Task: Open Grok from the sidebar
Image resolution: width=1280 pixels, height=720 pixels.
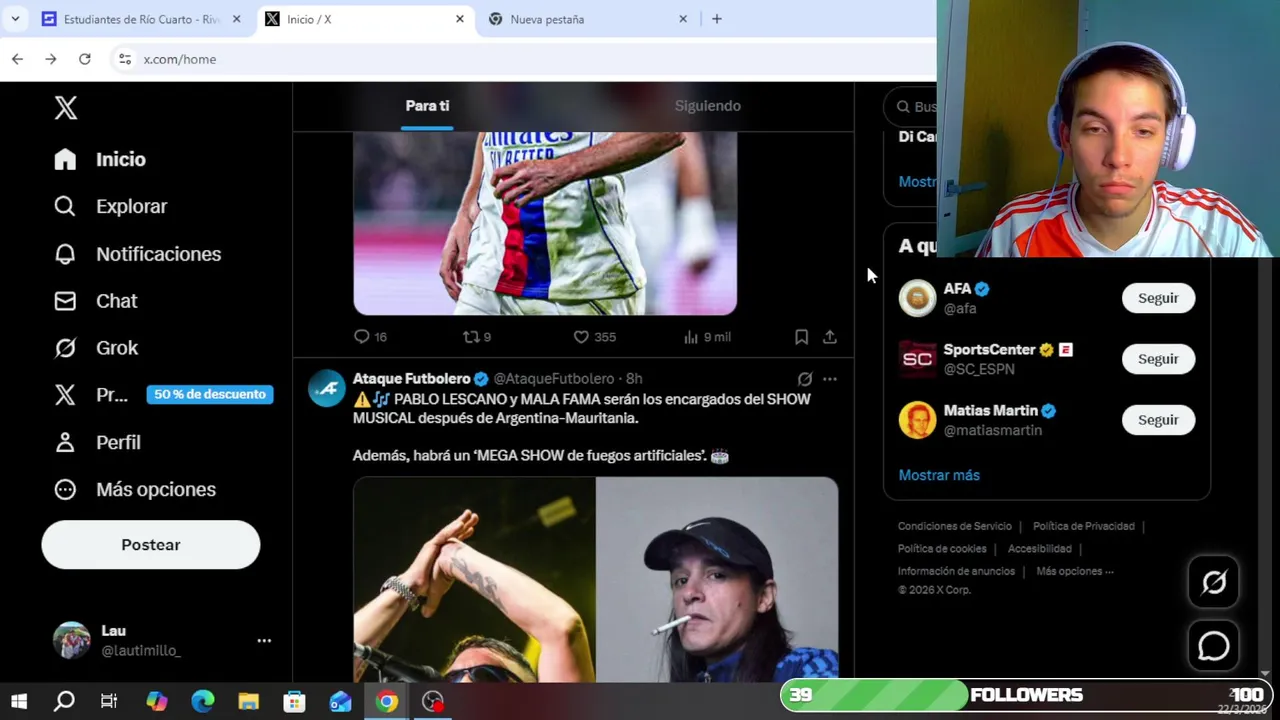Action: [x=97, y=348]
